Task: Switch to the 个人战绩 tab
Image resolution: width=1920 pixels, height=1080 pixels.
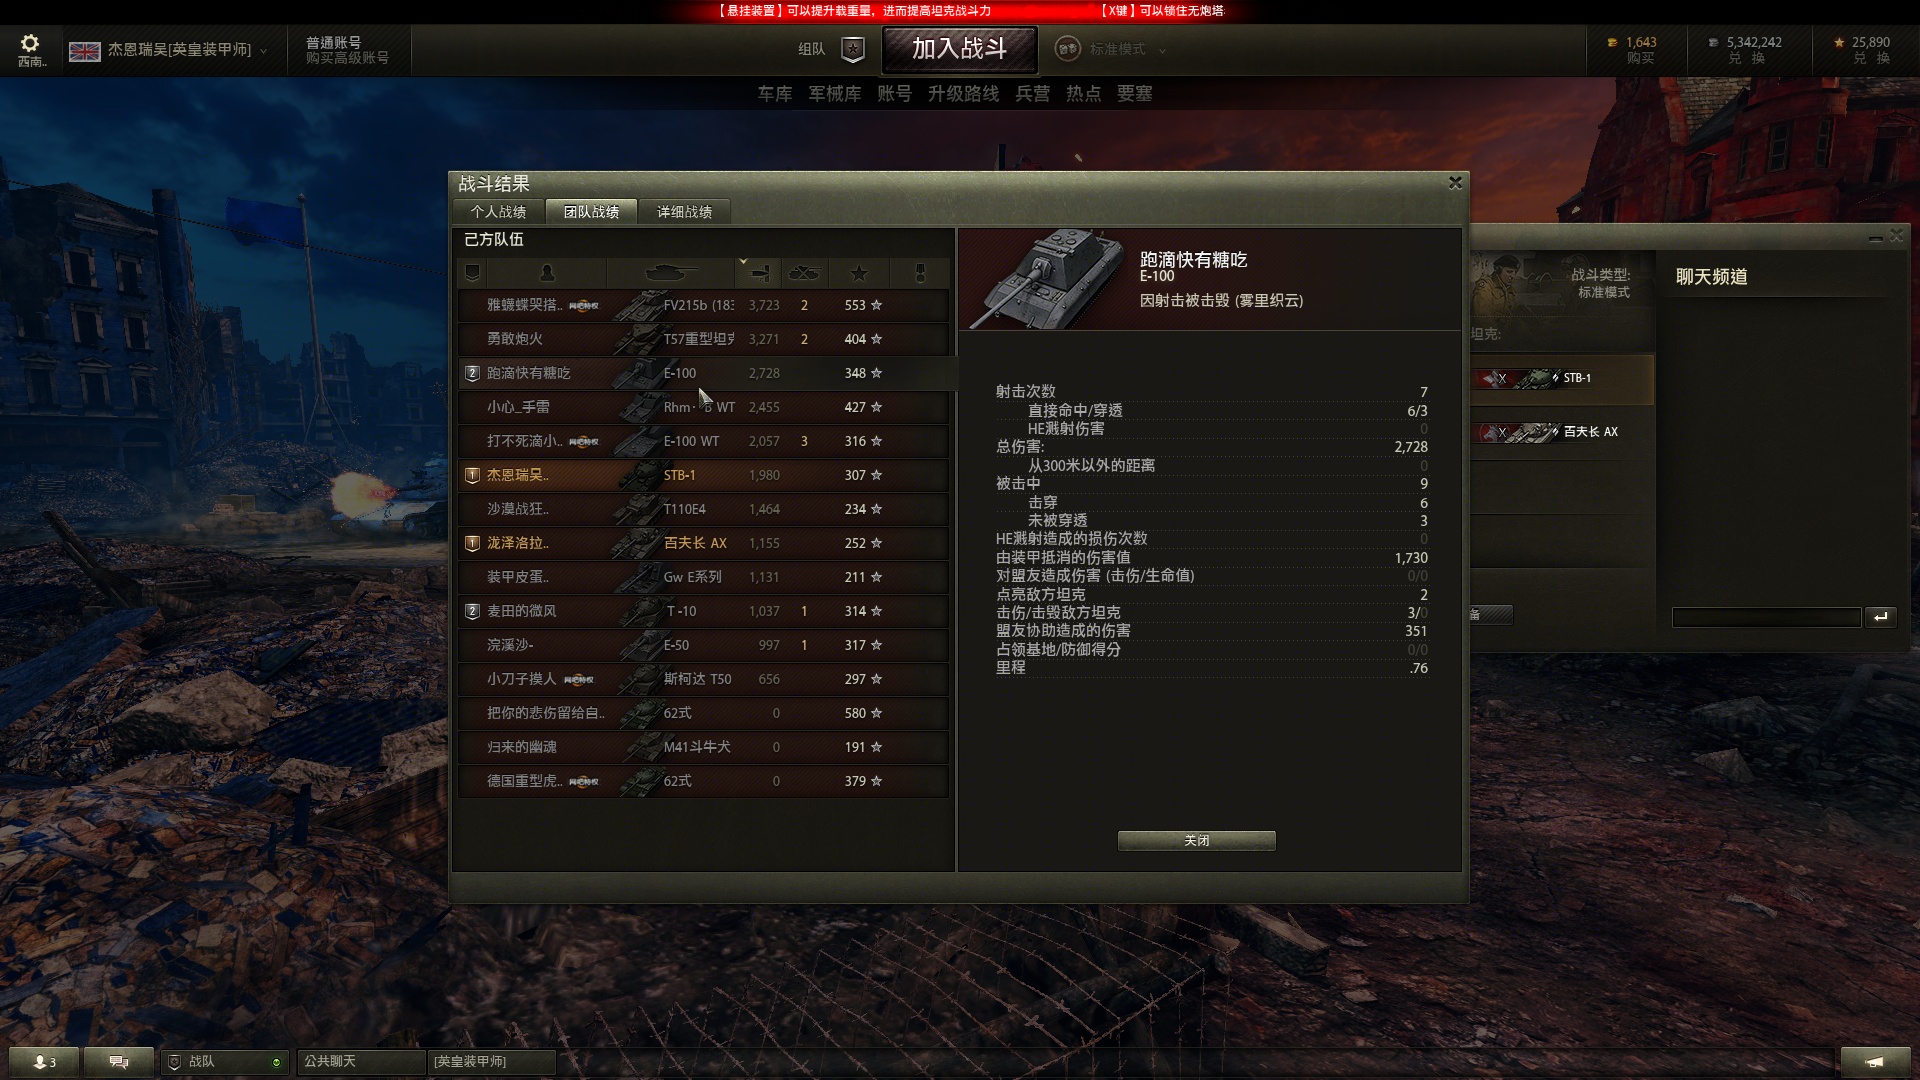Action: [x=498, y=212]
